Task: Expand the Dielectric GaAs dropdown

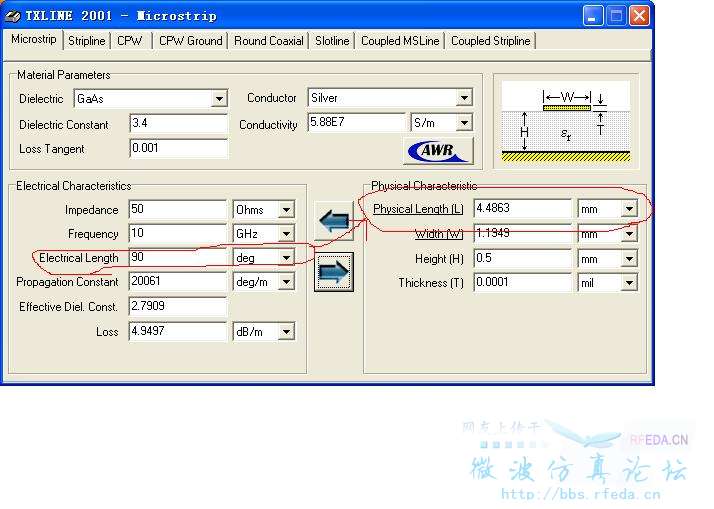Action: (x=219, y=99)
